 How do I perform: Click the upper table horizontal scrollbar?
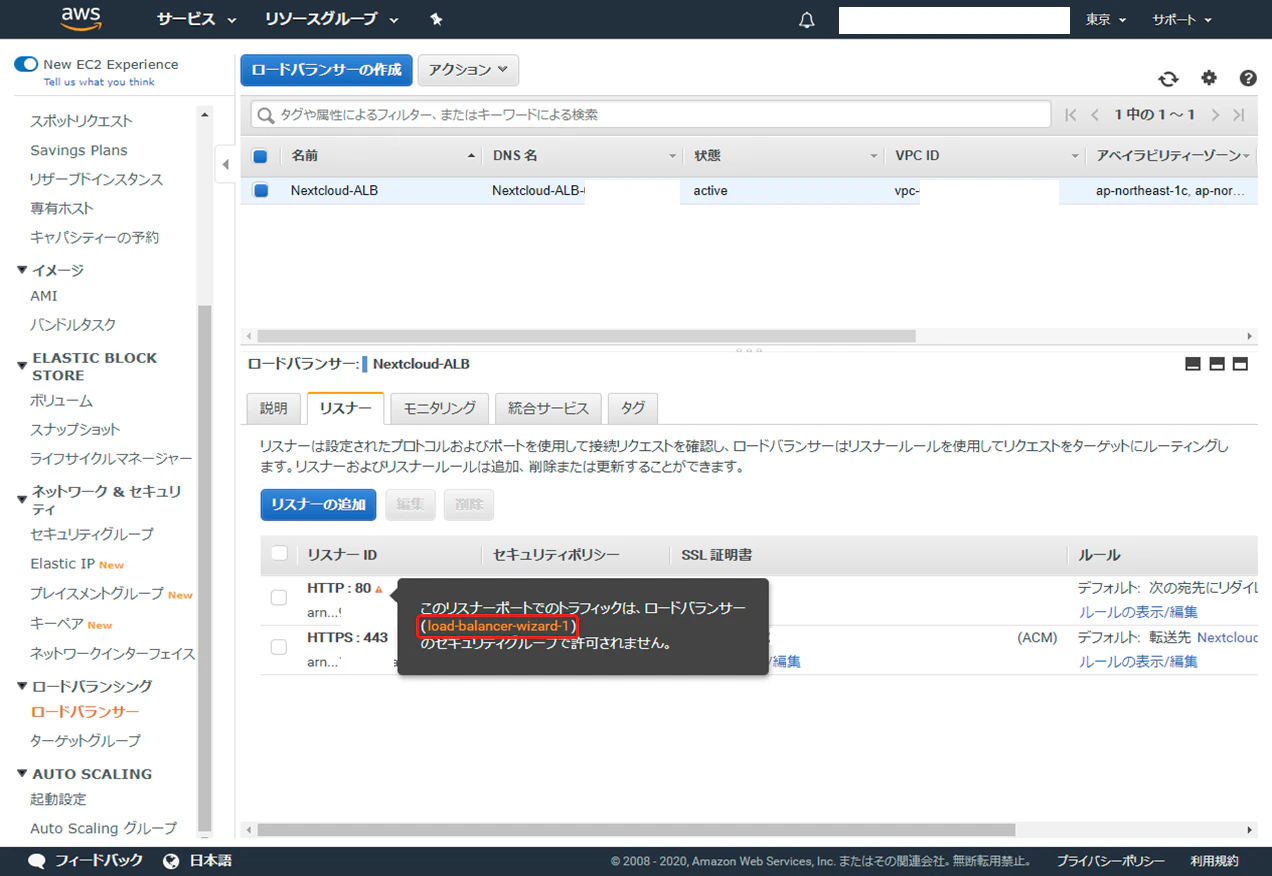tap(586, 336)
